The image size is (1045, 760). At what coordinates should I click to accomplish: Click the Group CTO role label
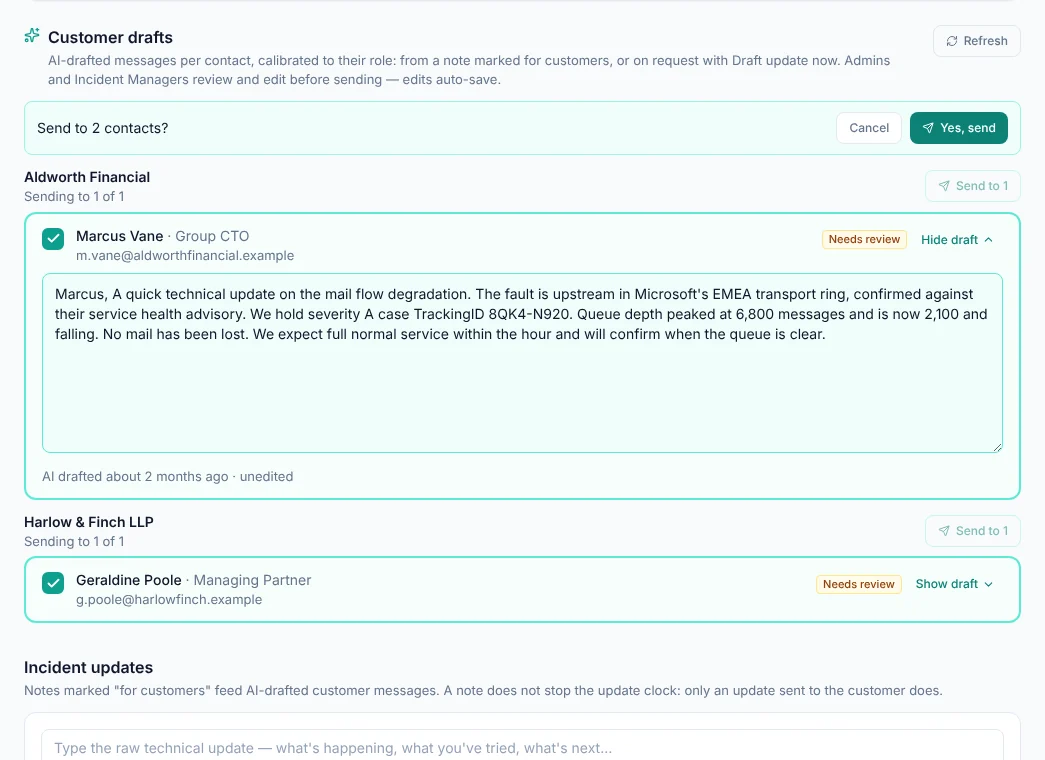point(212,236)
